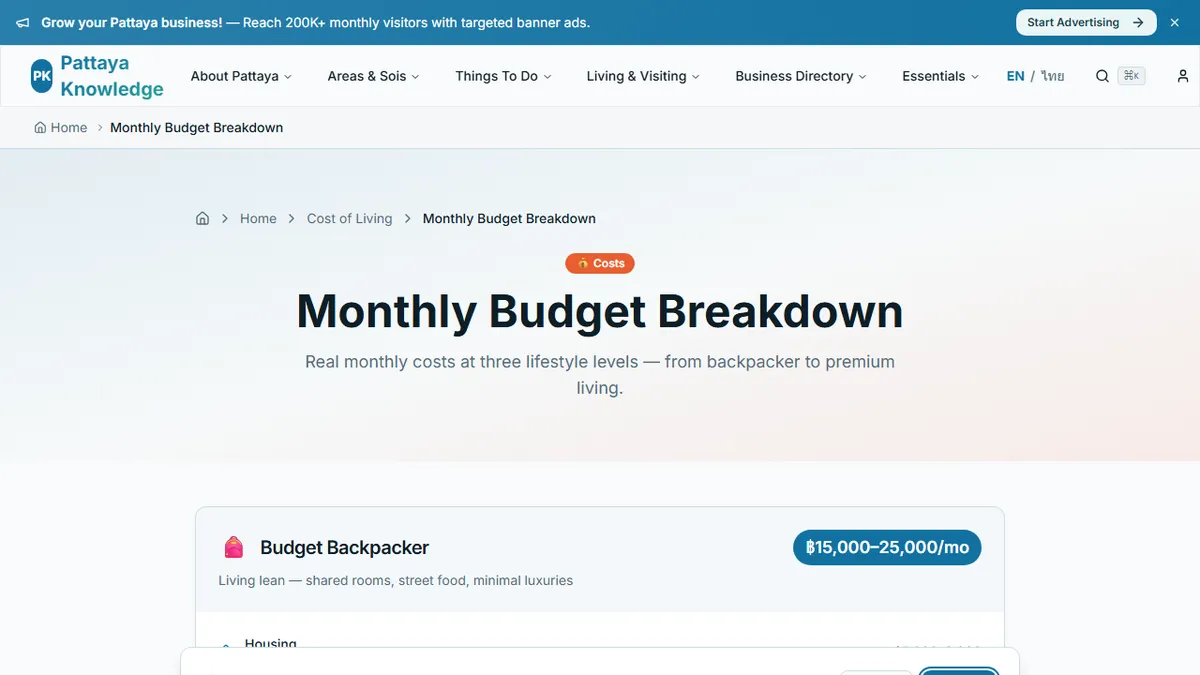The image size is (1200, 675).
Task: Expand the Living & Visiting menu
Action: 643,76
